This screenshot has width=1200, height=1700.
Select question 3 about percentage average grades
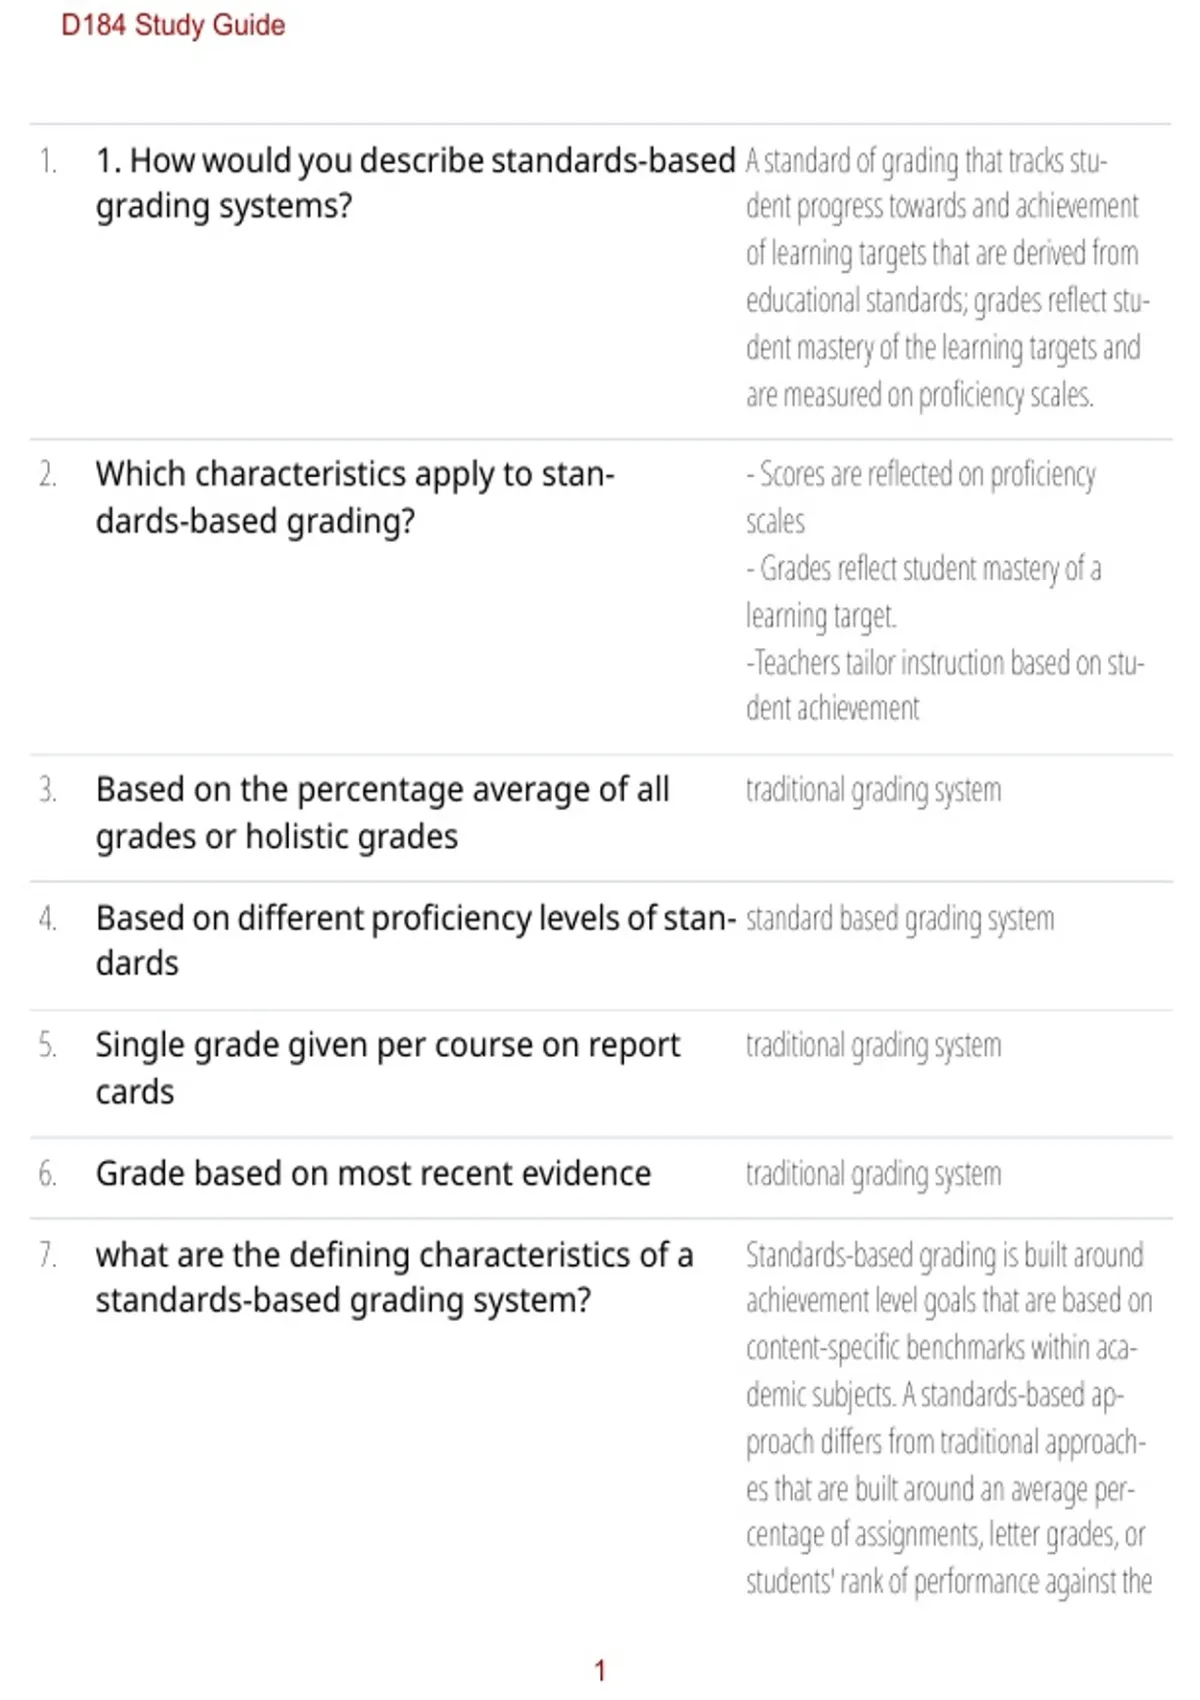(x=382, y=813)
